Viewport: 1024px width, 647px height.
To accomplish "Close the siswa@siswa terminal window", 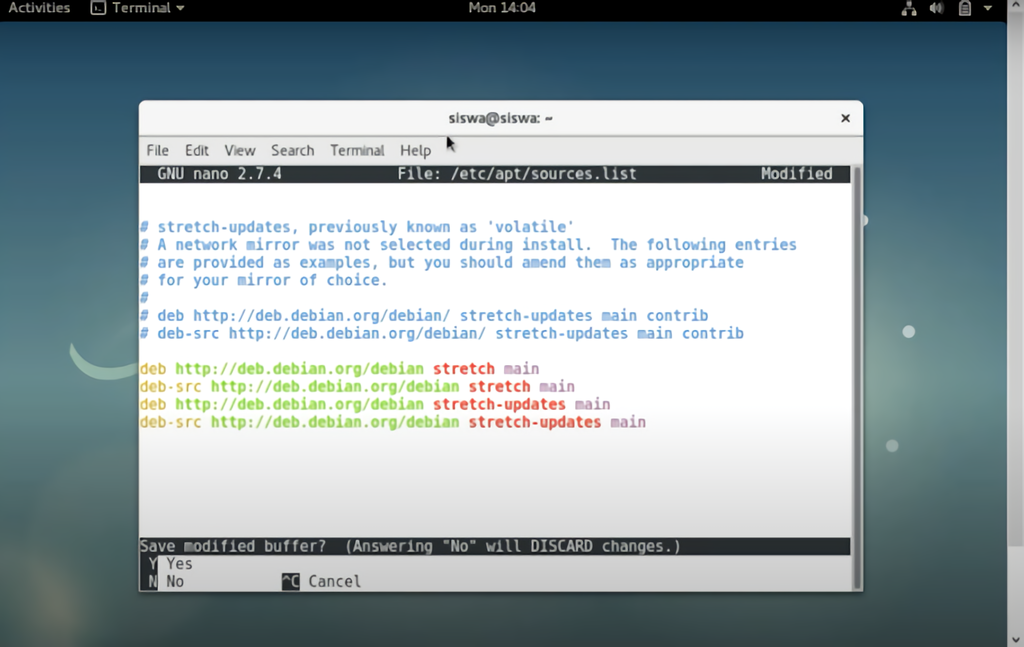I will click(845, 118).
